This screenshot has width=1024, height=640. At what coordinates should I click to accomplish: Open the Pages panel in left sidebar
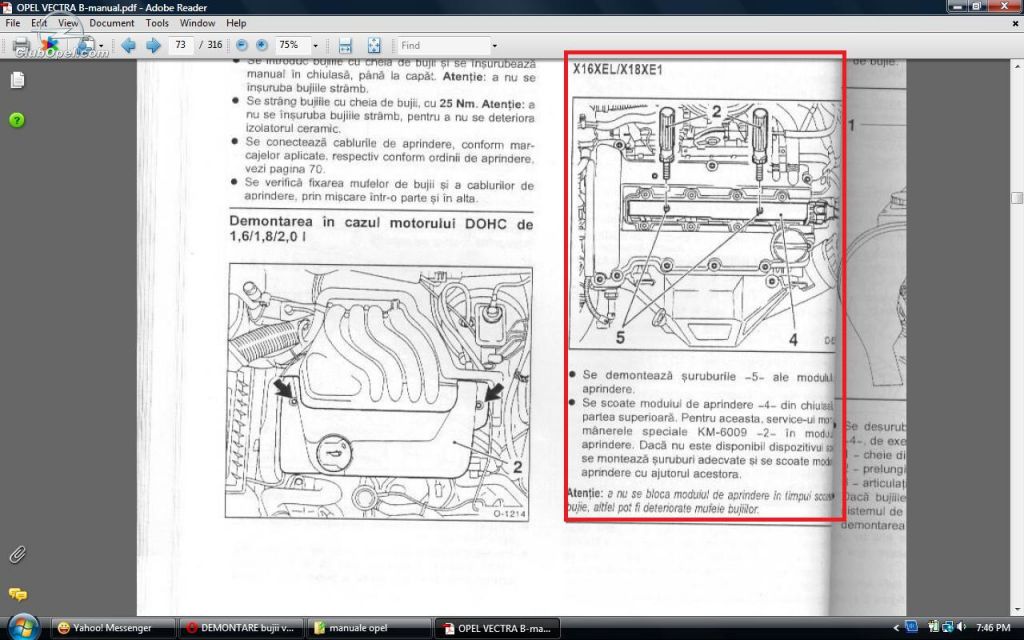point(18,80)
